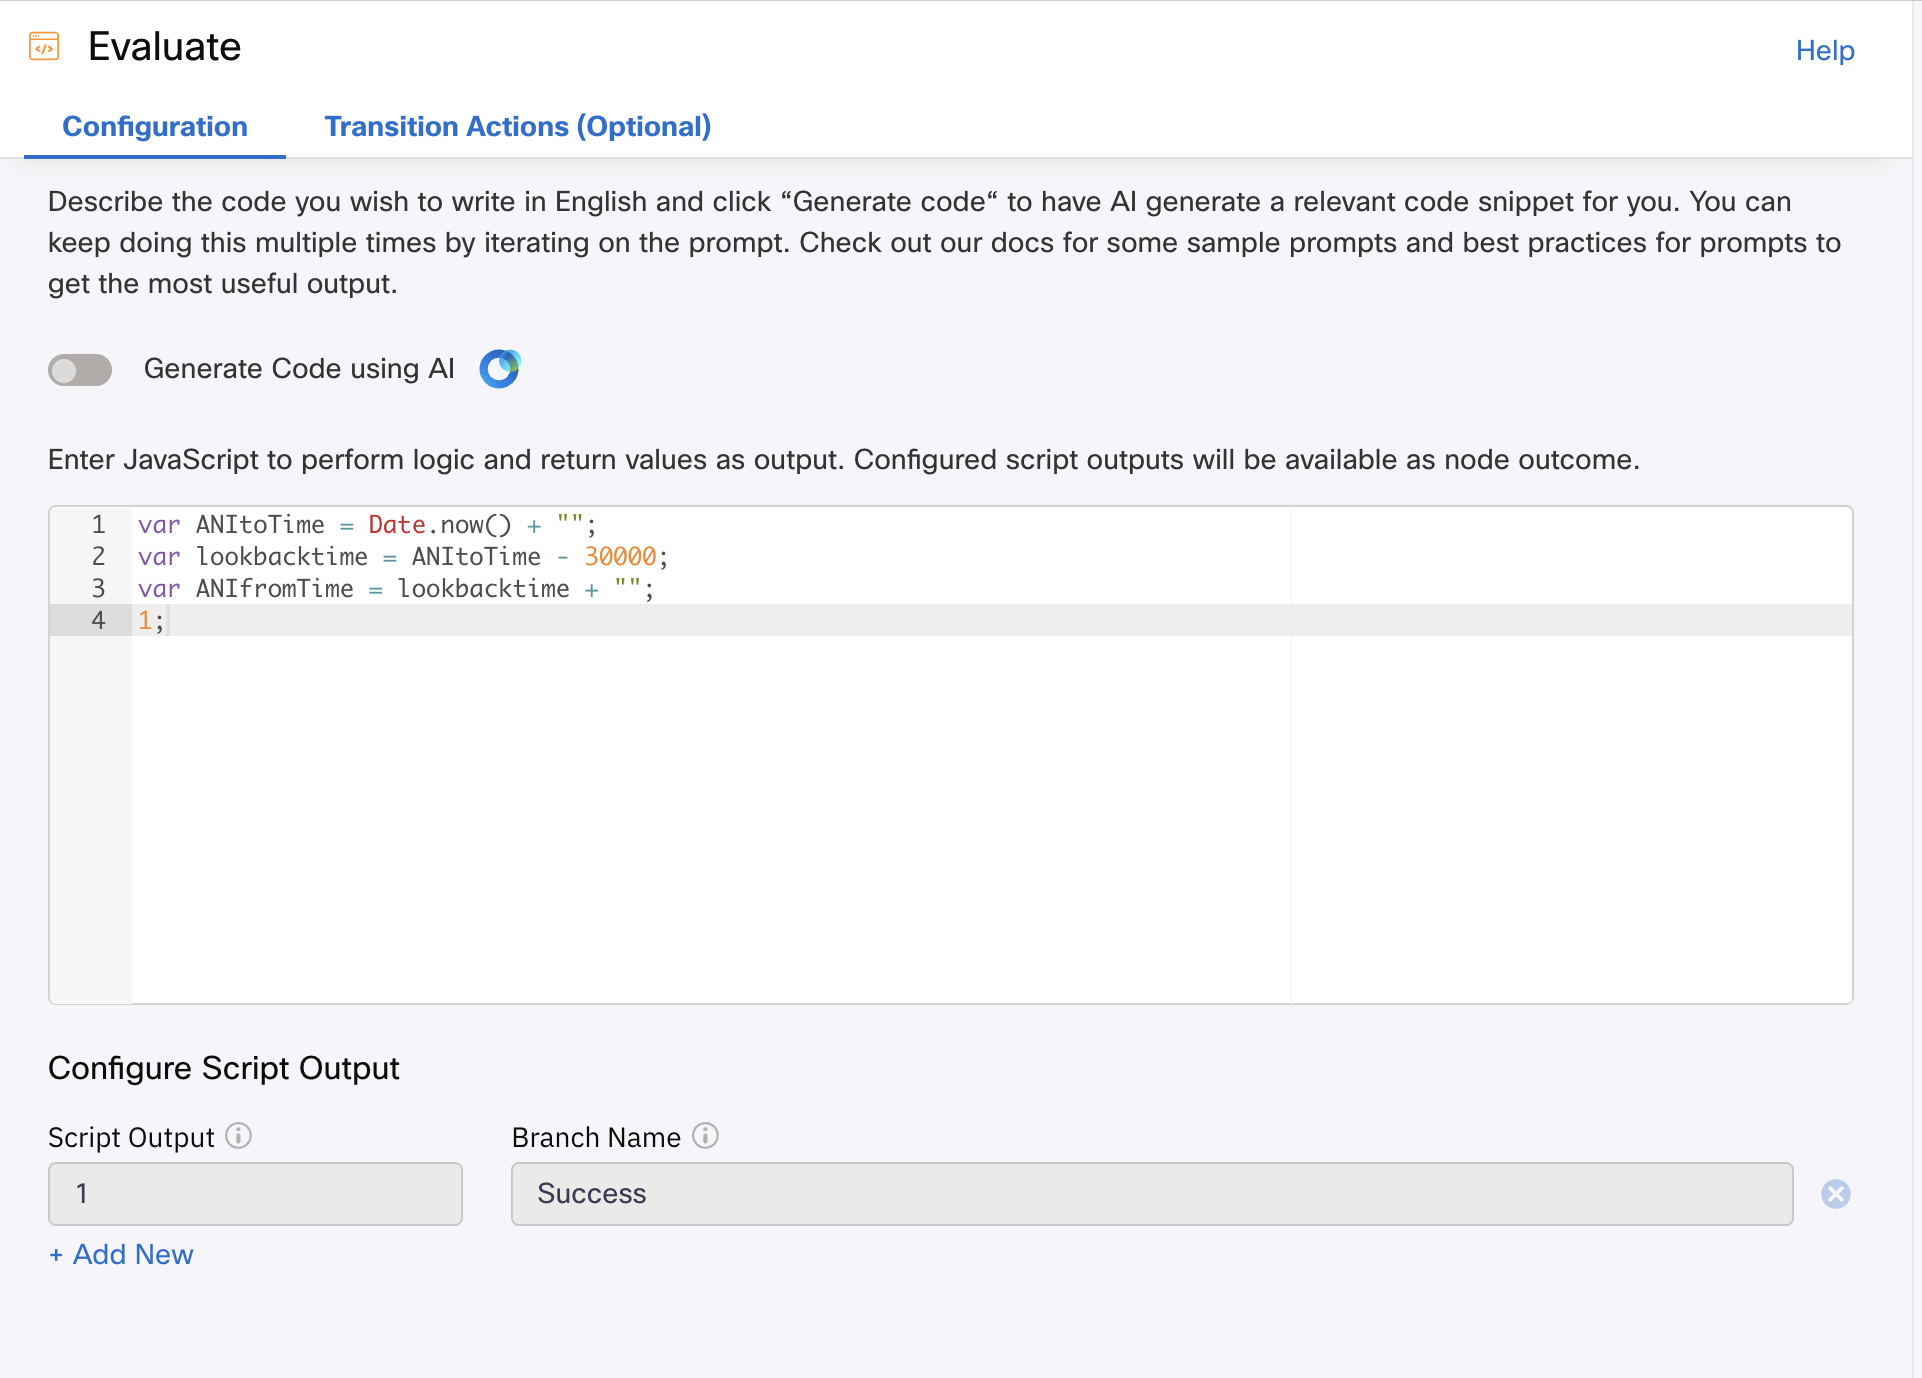The height and width of the screenshot is (1378, 1922).
Task: Click the Script Output field containing 1
Action: pos(255,1194)
